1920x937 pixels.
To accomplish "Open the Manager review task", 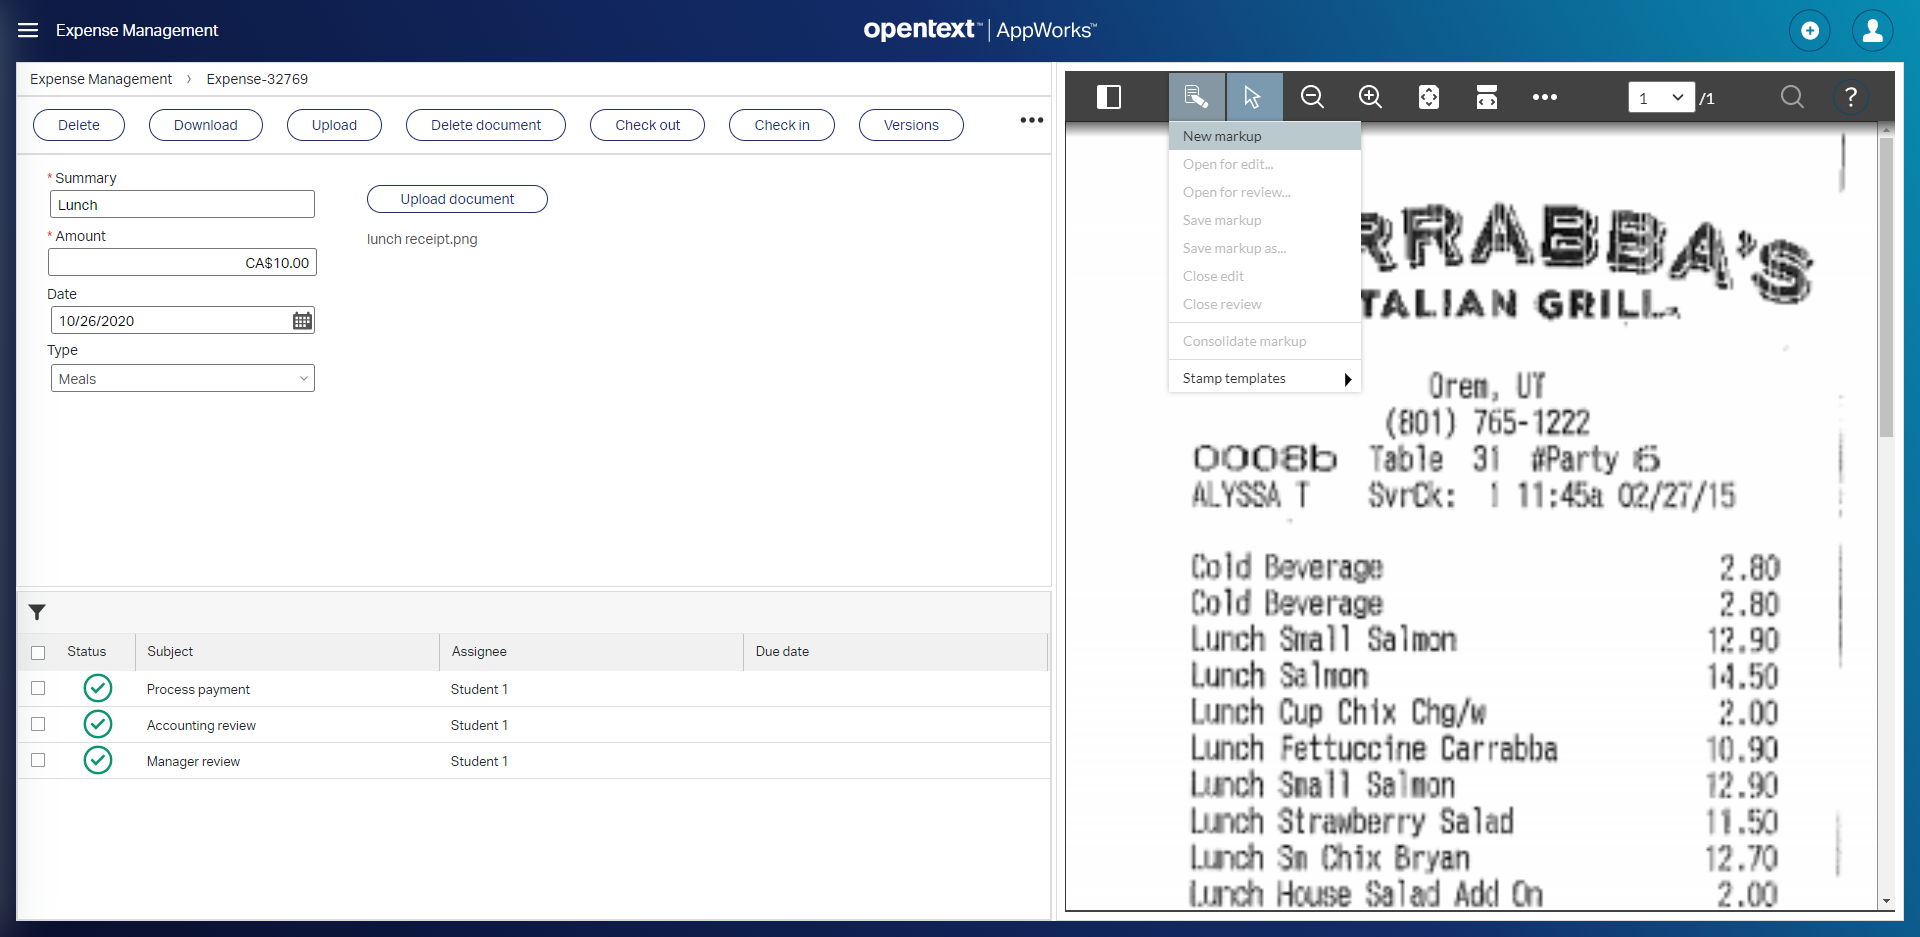I will click(193, 761).
